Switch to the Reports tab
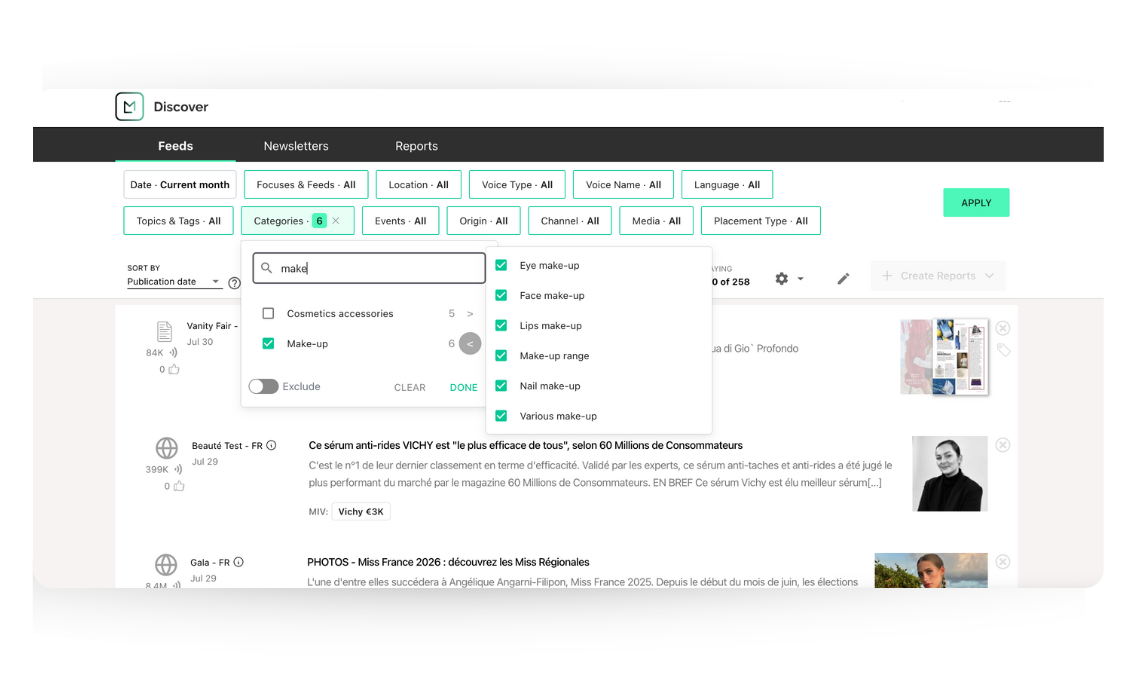Viewport: 1139px width, 682px height. (416, 146)
